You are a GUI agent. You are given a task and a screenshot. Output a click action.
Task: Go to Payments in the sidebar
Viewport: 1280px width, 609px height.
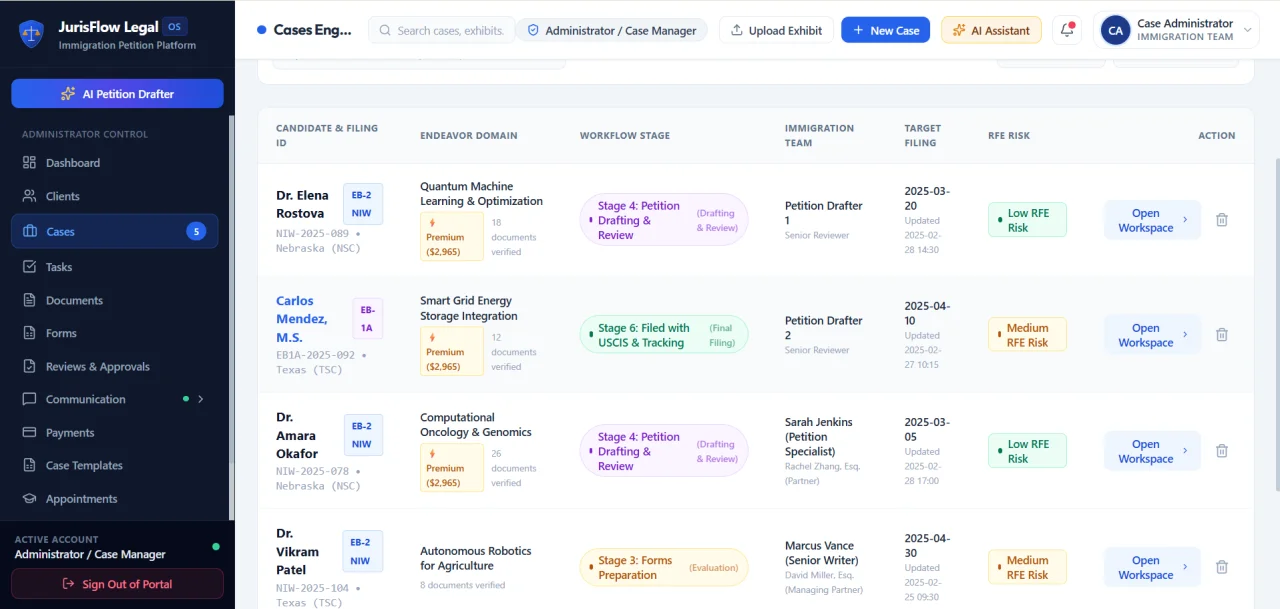pos(115,432)
